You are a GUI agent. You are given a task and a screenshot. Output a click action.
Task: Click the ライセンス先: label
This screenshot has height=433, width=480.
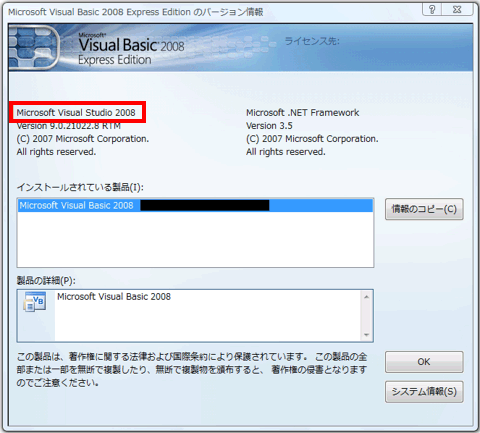[312, 41]
